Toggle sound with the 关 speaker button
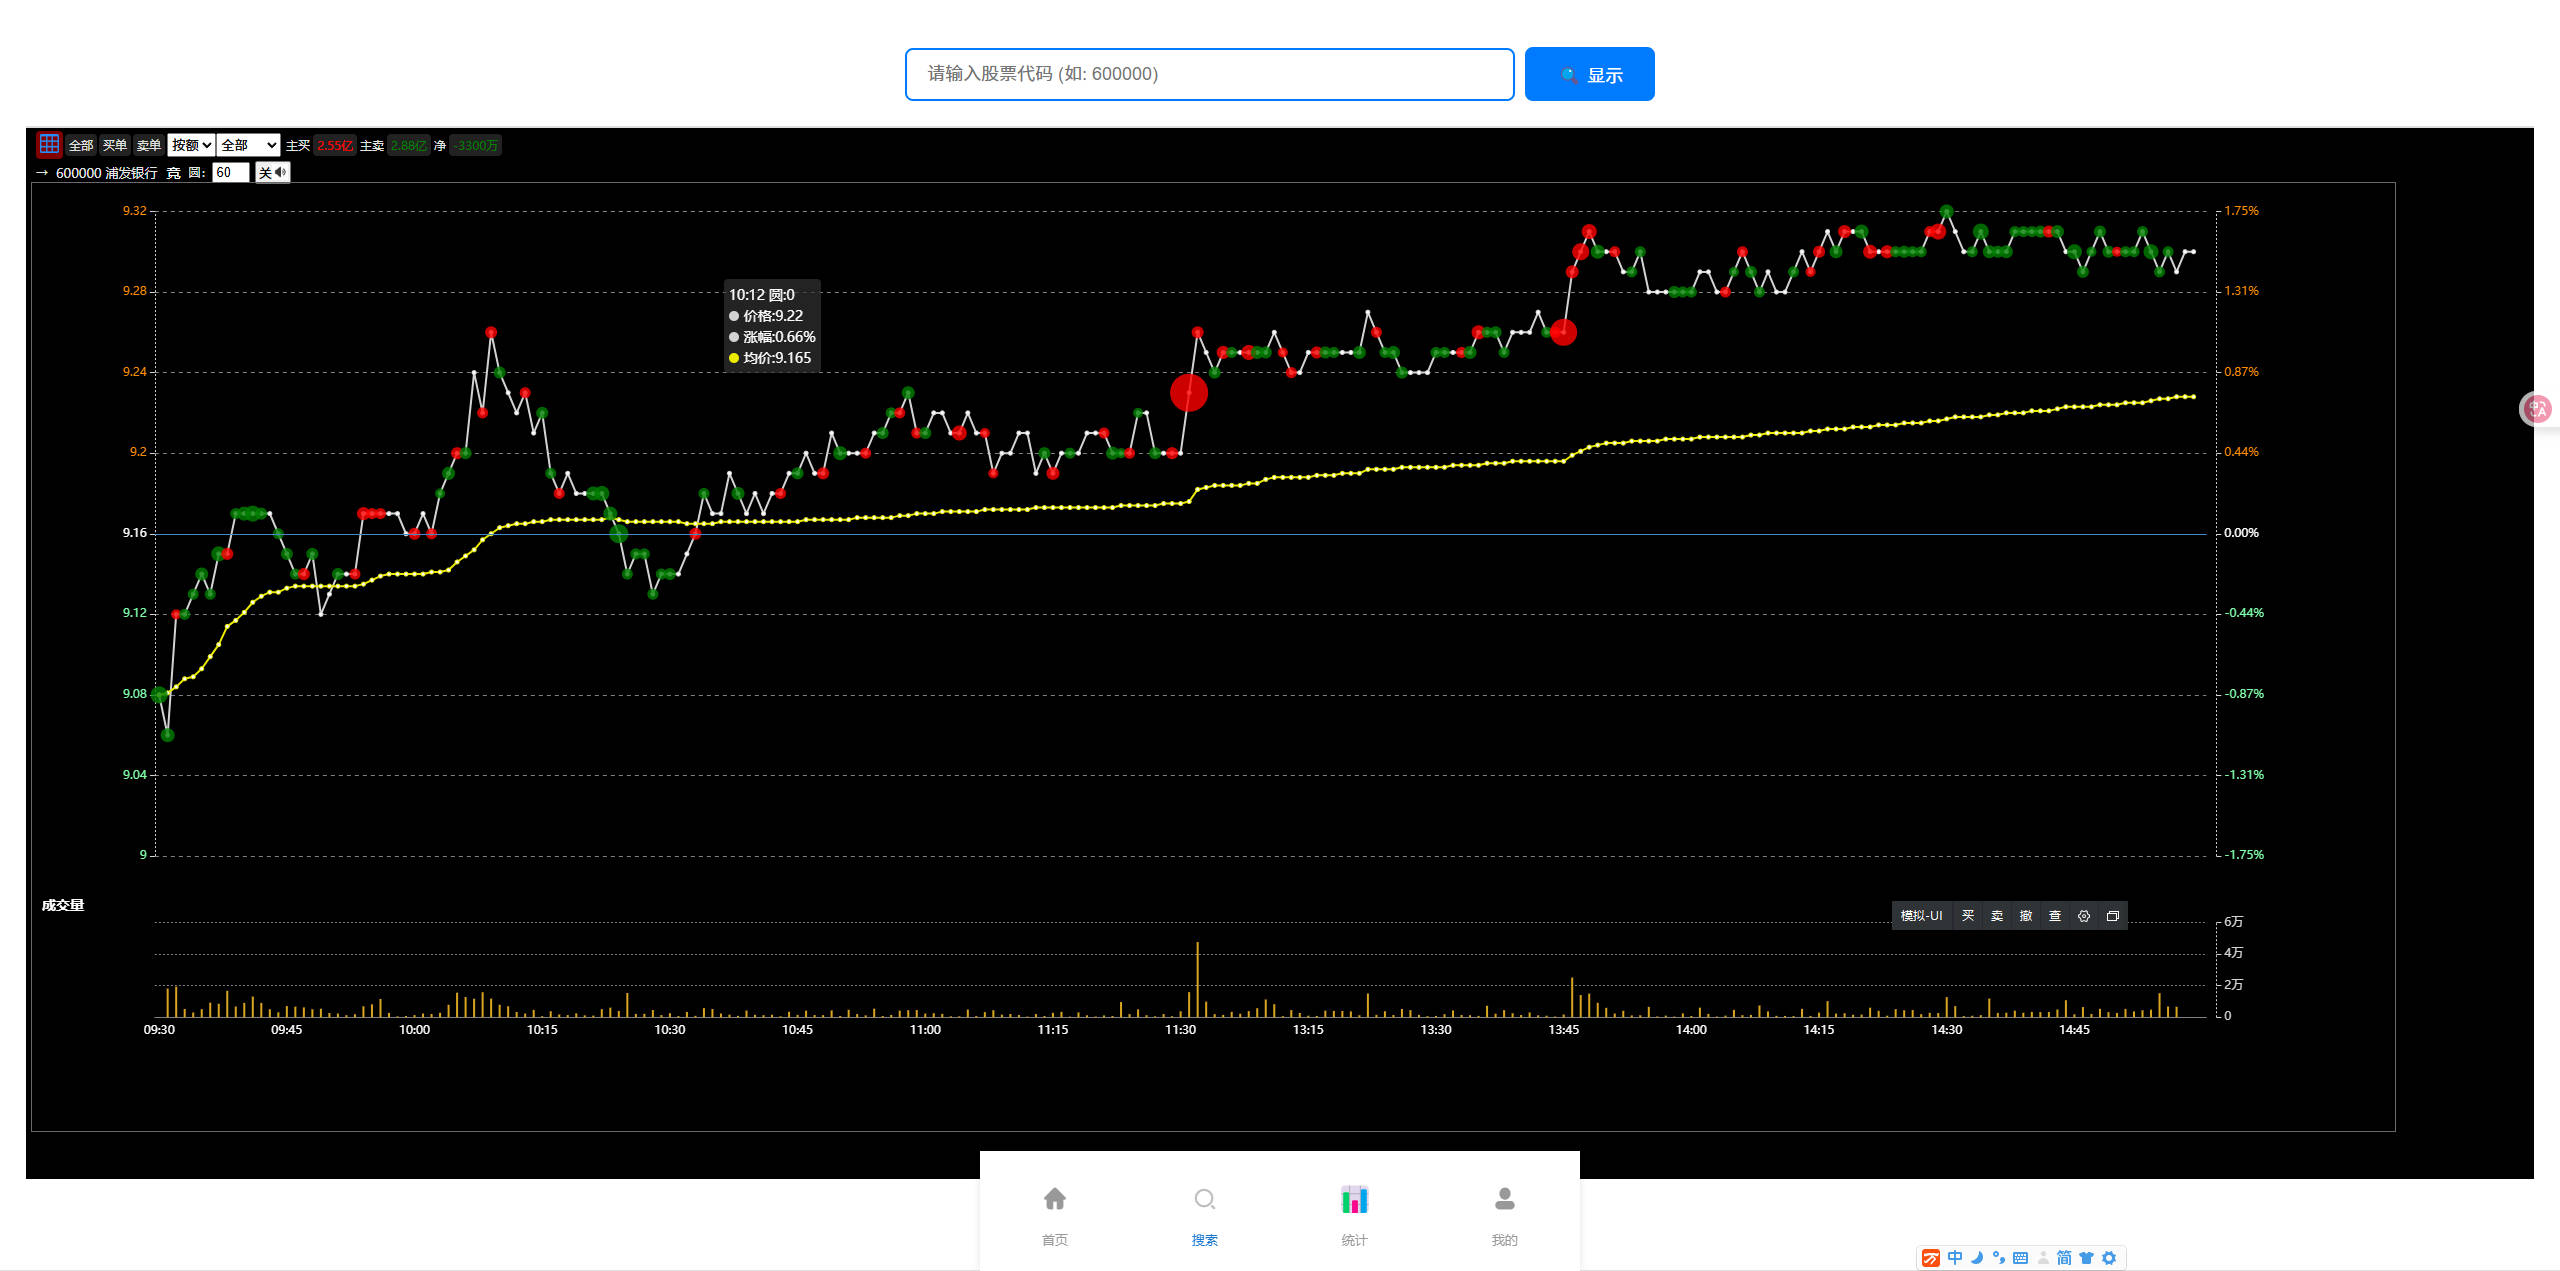The image size is (2560, 1271). [x=272, y=173]
